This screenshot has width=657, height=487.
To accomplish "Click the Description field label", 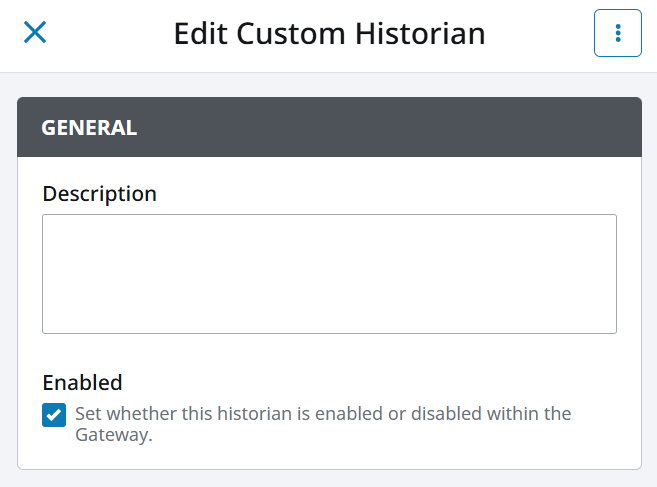I will 99,194.
